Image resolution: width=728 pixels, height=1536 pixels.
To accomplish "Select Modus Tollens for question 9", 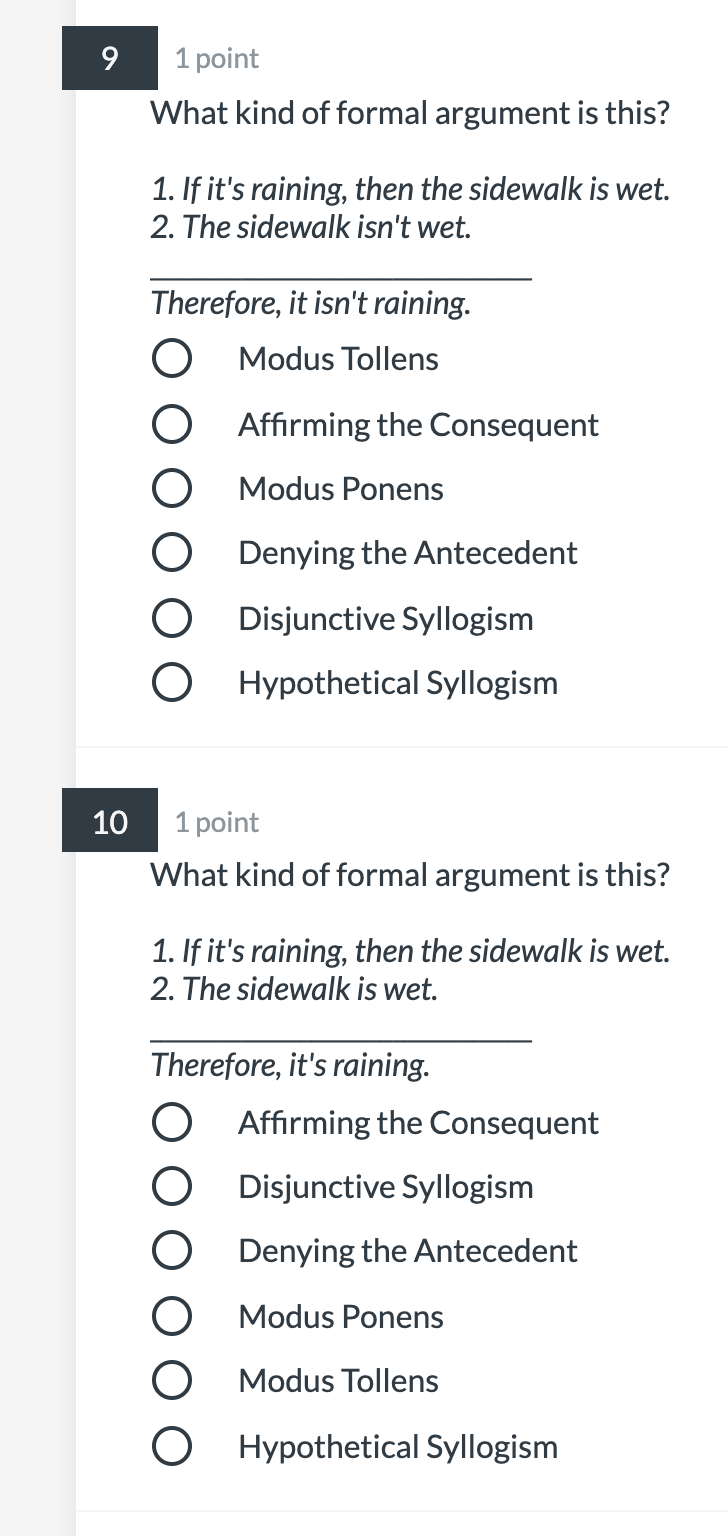I will tap(171, 358).
